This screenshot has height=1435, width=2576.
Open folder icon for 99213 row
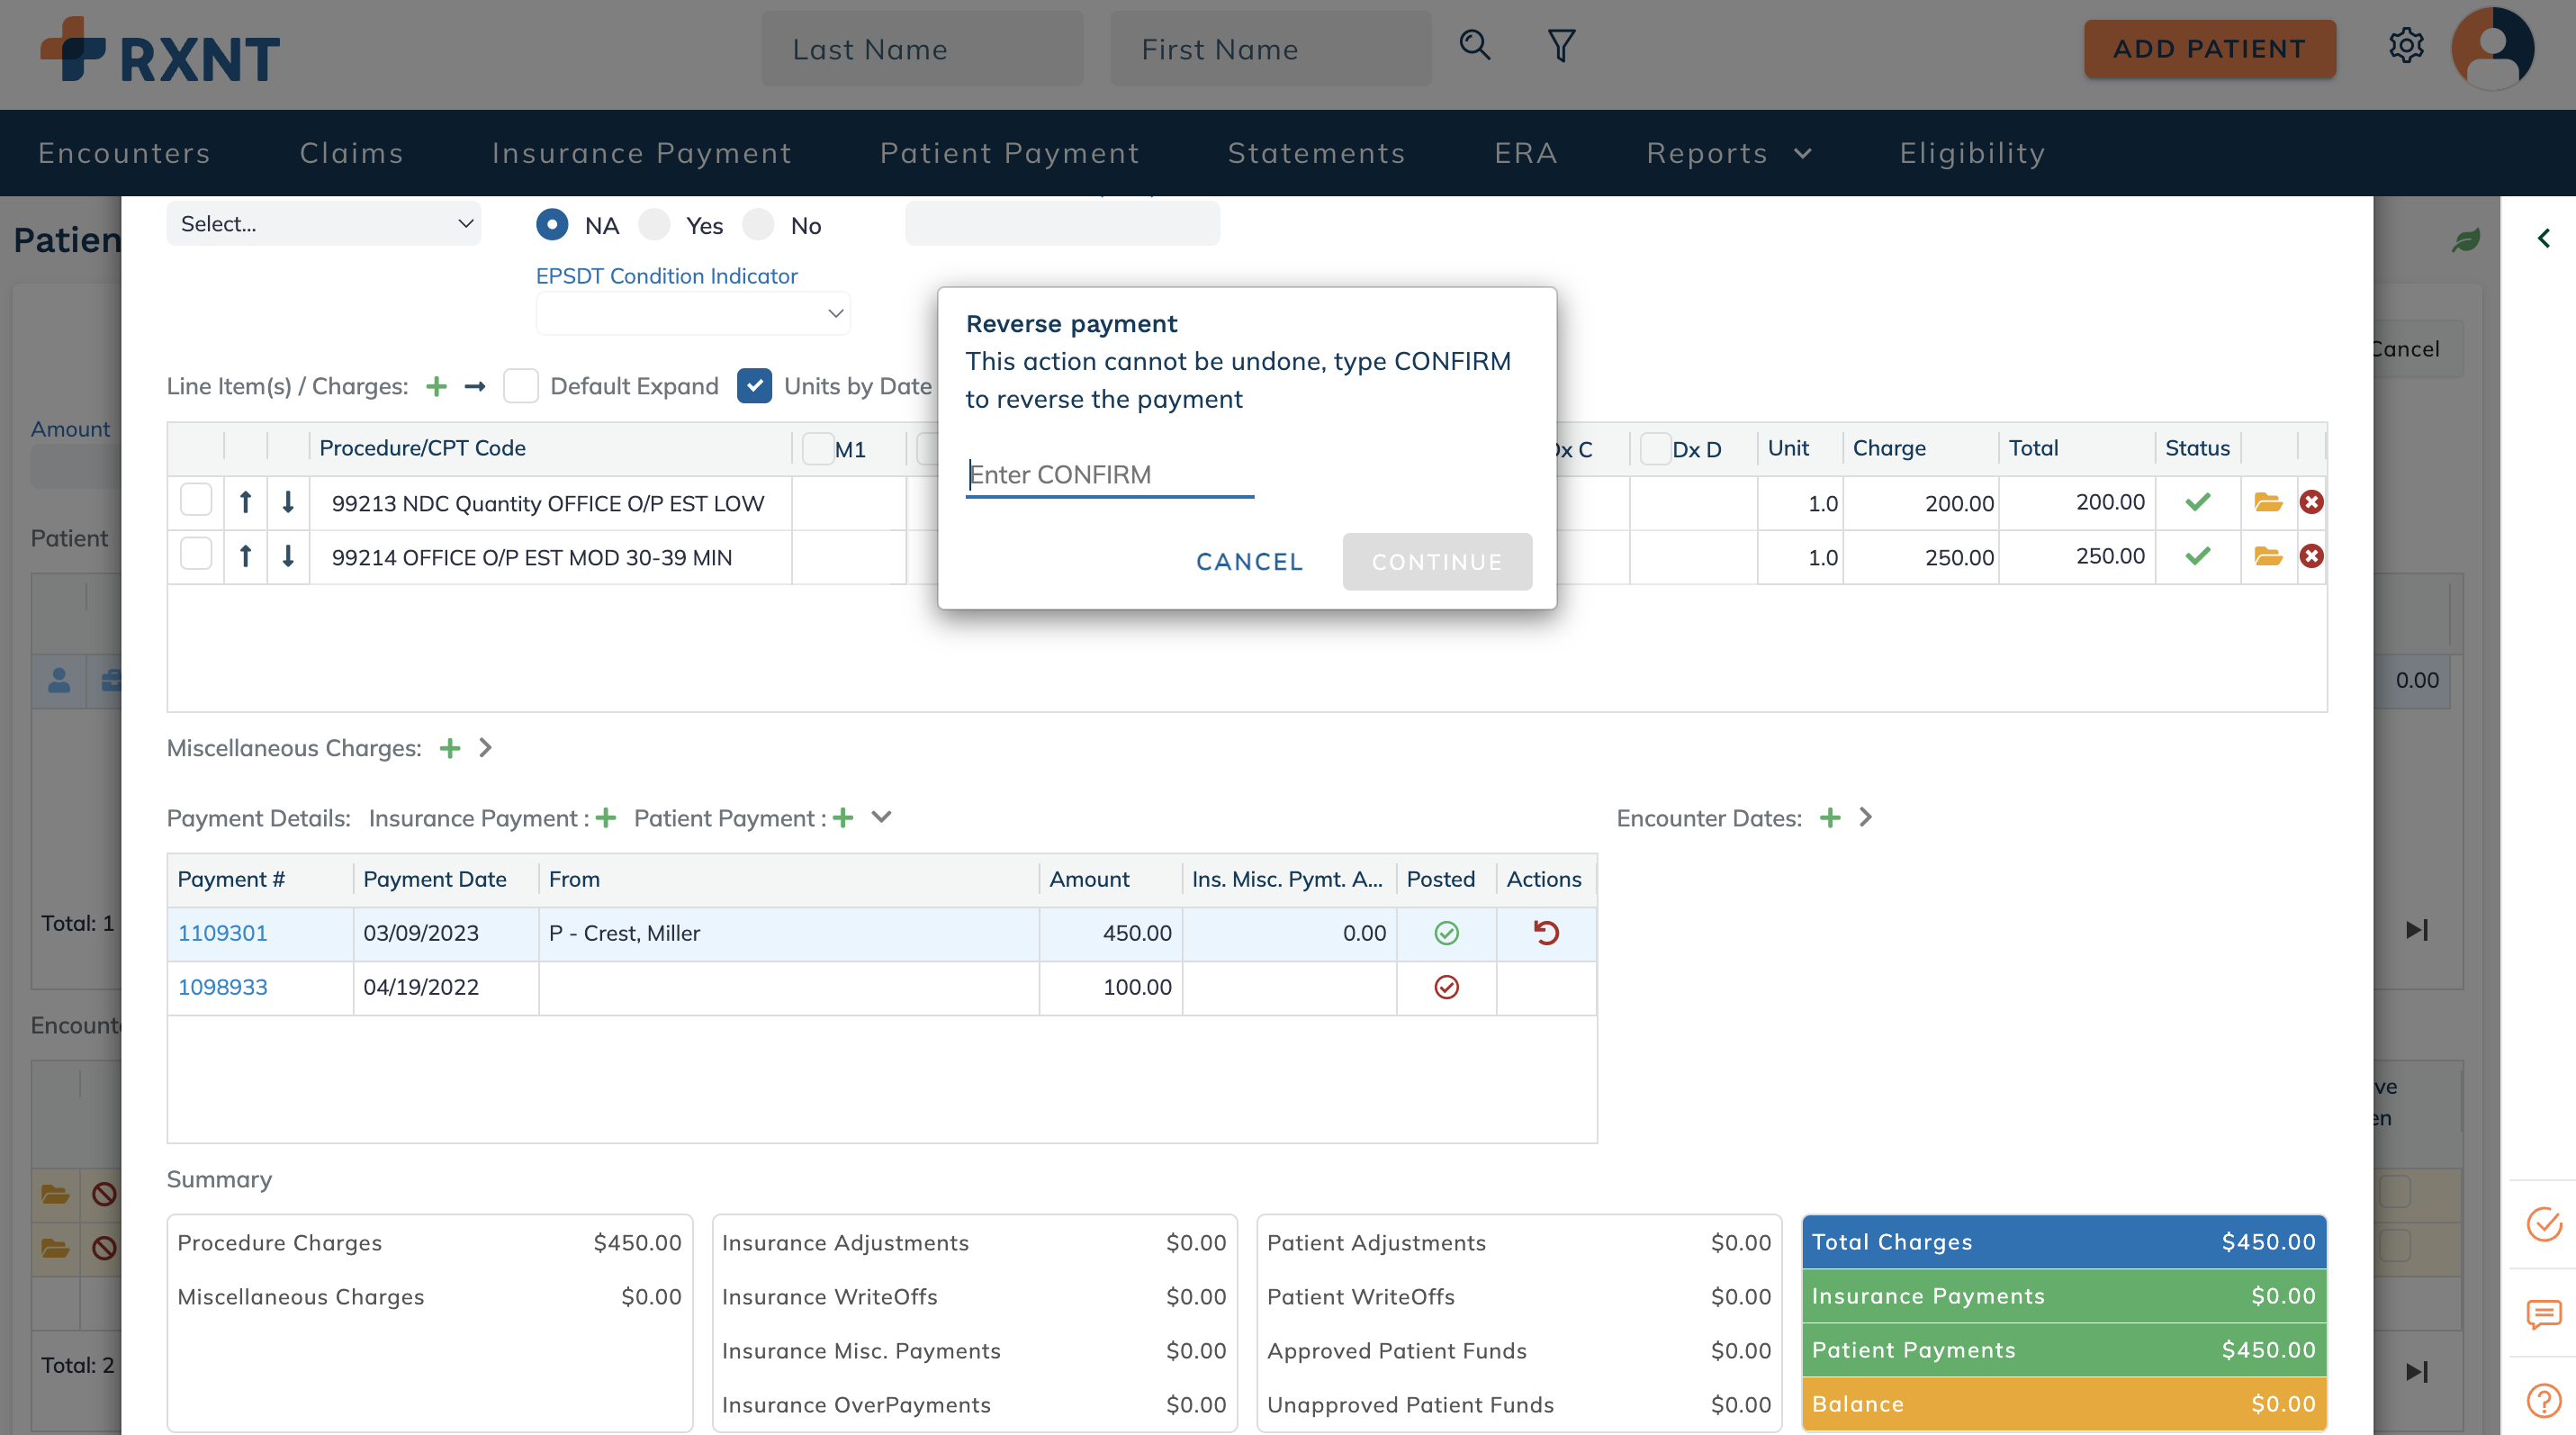2268,502
